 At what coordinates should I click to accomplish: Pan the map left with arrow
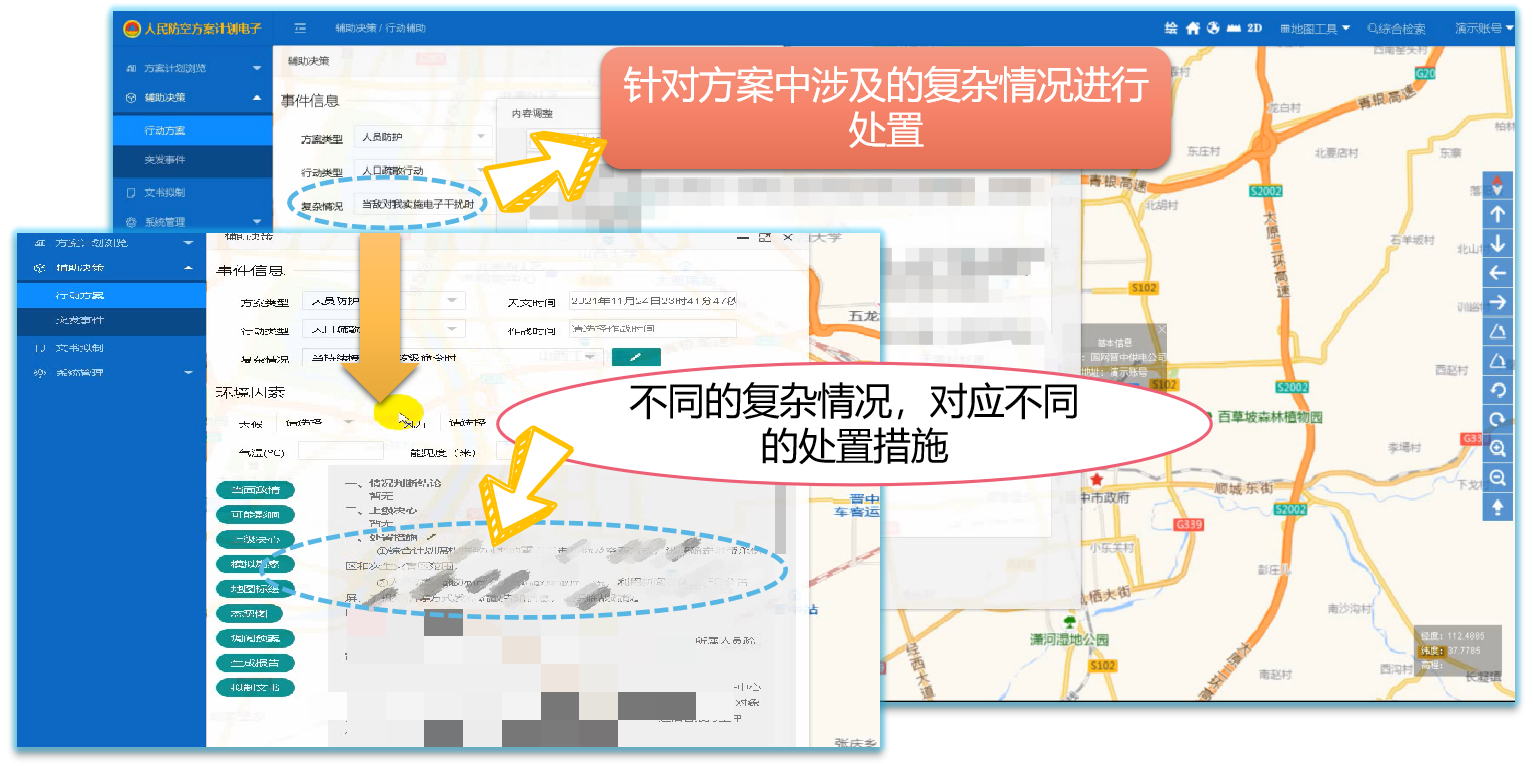(x=1497, y=272)
